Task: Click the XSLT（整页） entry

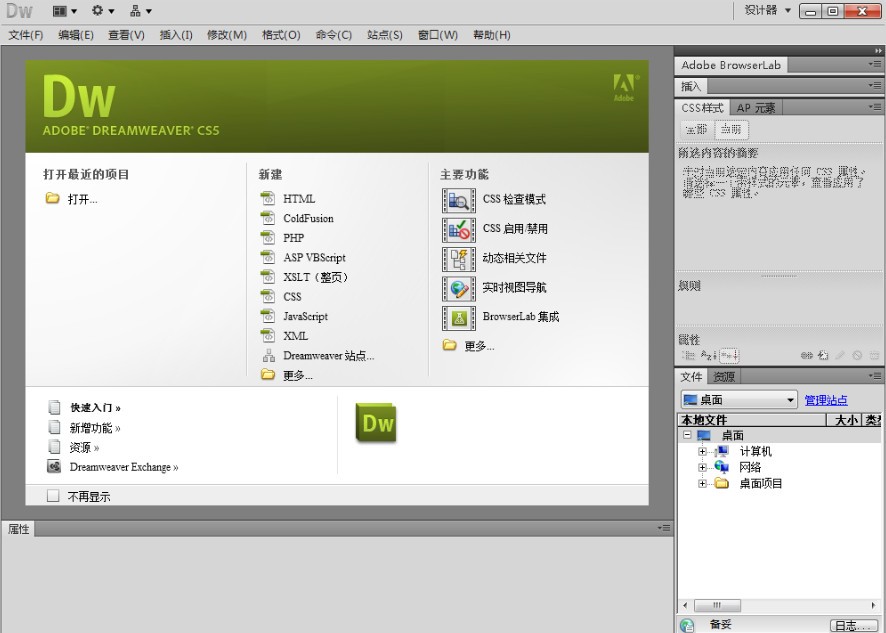Action: pyautogui.click(x=316, y=277)
